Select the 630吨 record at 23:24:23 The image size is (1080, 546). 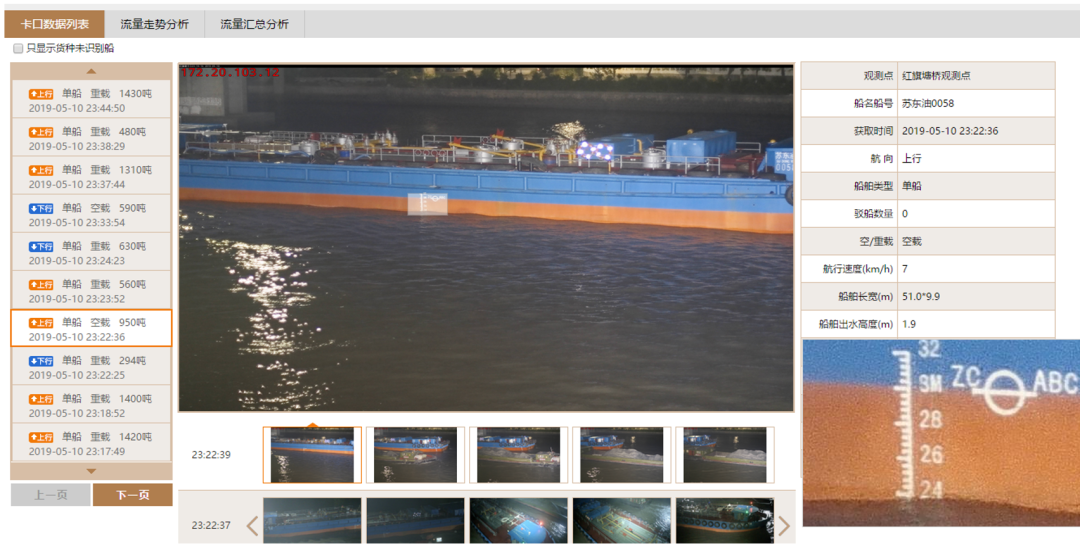pyautogui.click(x=91, y=253)
